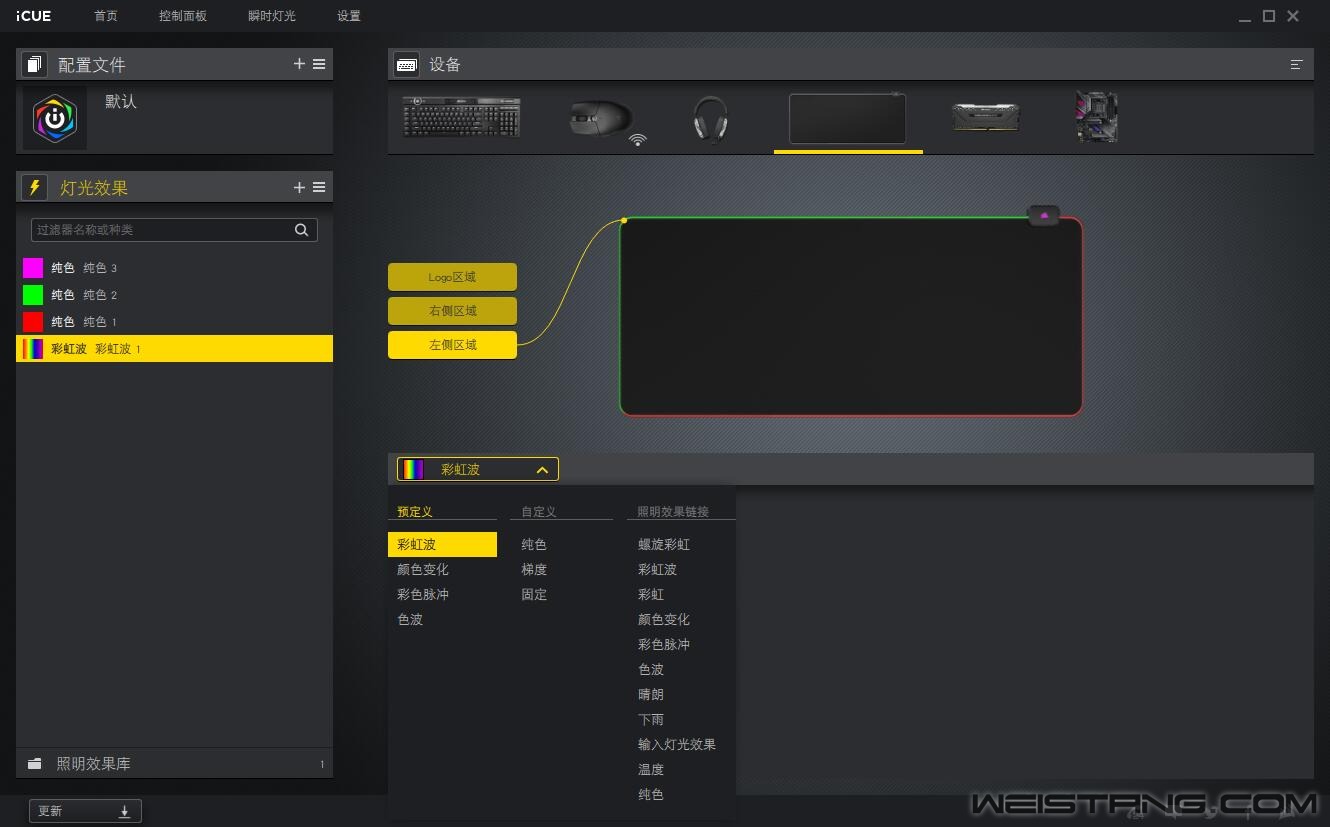Add a new lighting effect
Screen dimensions: 1330x827
click(299, 187)
